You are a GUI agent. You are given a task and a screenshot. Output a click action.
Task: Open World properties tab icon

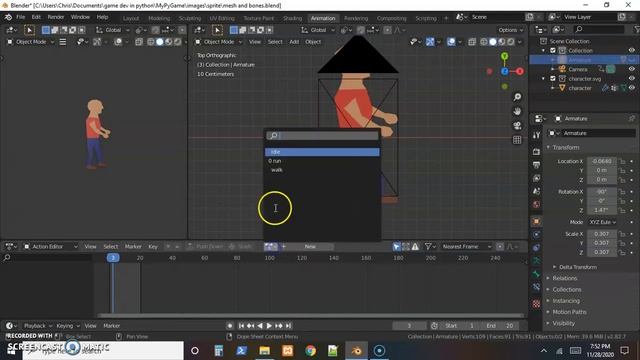[536, 204]
